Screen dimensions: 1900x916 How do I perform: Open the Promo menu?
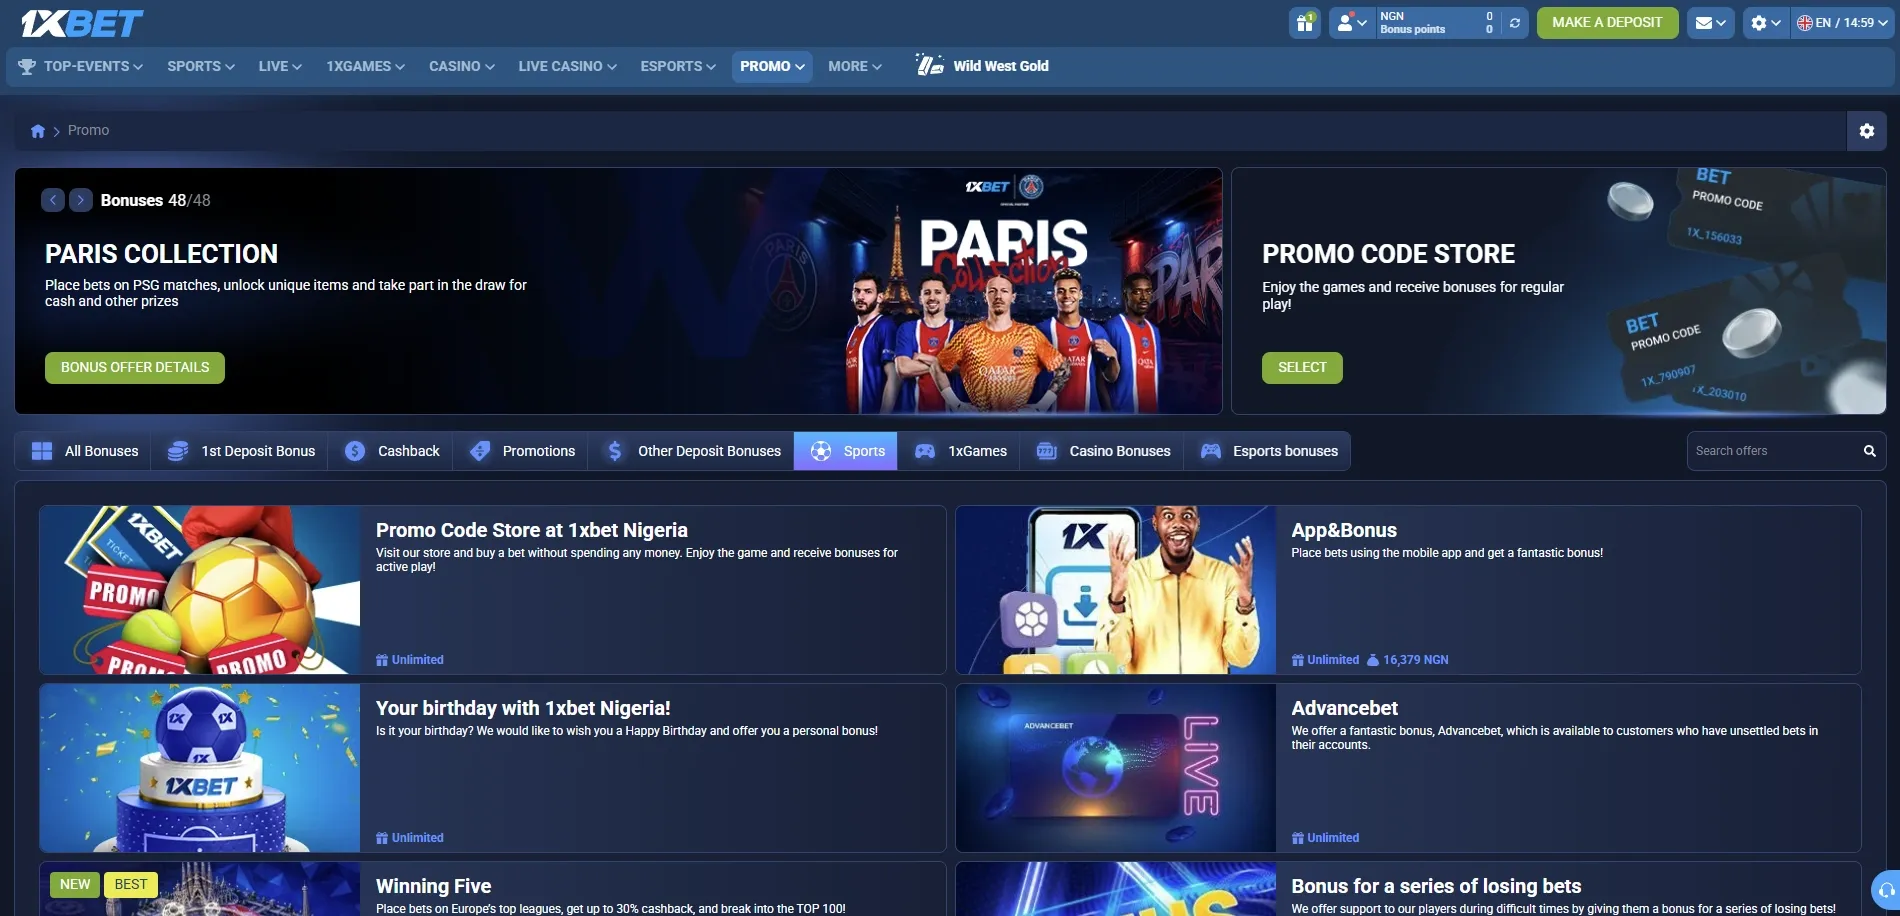(772, 66)
